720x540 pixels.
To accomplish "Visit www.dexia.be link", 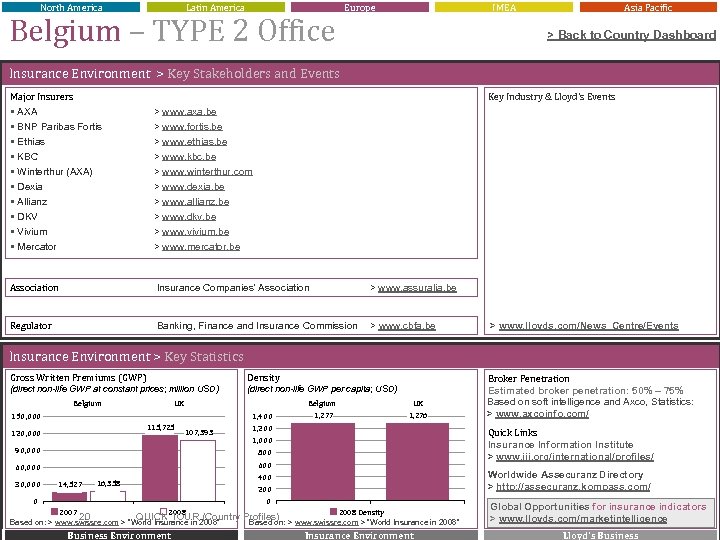I will [193, 187].
